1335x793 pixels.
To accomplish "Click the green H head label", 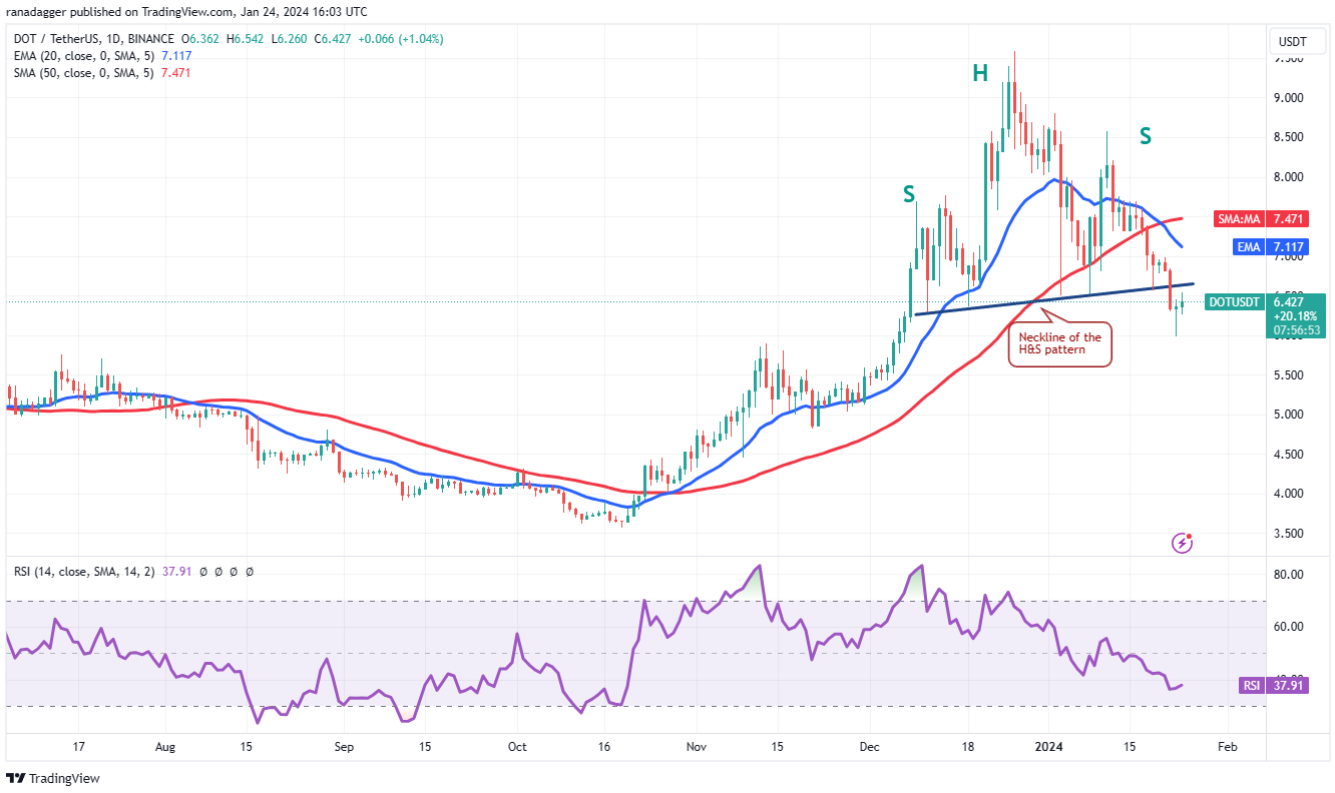I will (x=980, y=72).
